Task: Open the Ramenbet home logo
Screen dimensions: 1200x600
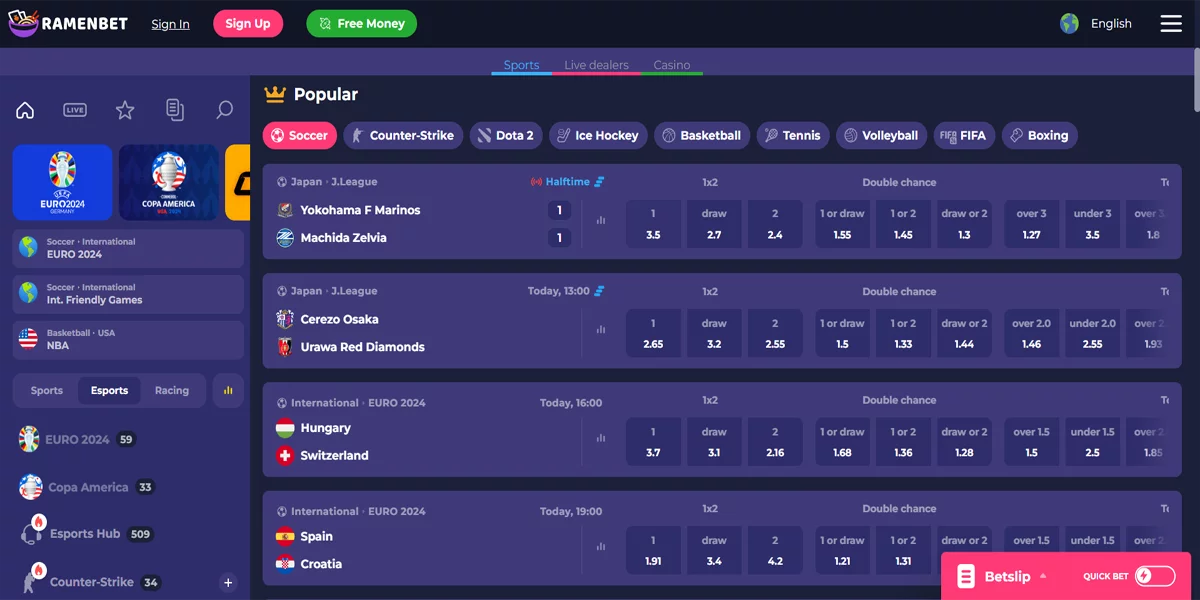Action: (x=68, y=23)
